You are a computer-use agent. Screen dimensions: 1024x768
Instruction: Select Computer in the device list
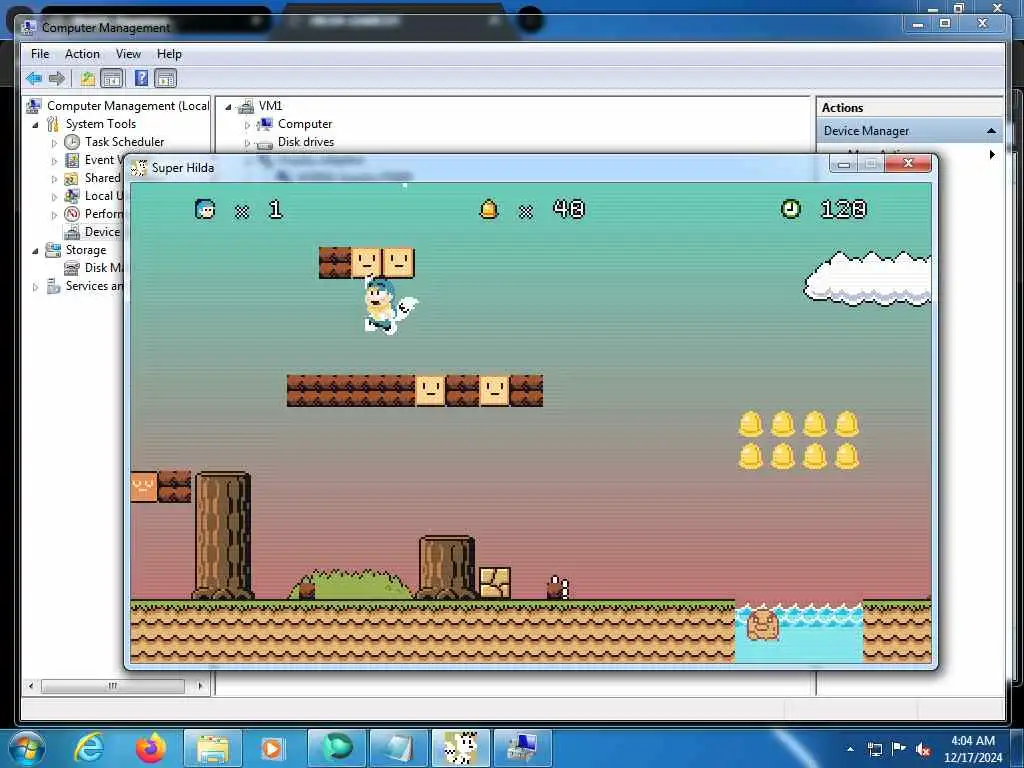click(305, 124)
